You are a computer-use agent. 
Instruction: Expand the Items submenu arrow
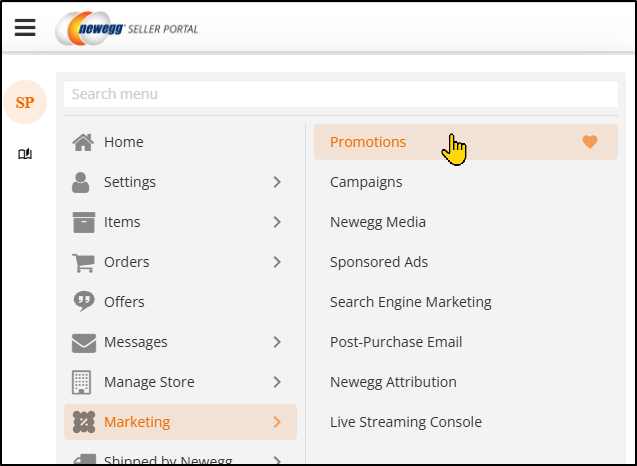[277, 222]
